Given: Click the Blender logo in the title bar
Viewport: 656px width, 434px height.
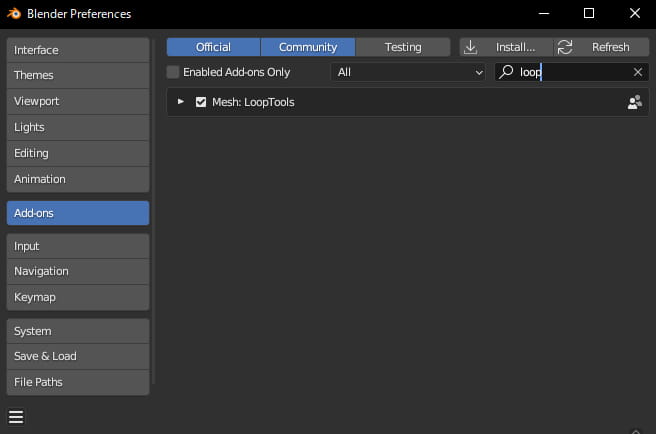Looking at the screenshot, I should [x=14, y=14].
